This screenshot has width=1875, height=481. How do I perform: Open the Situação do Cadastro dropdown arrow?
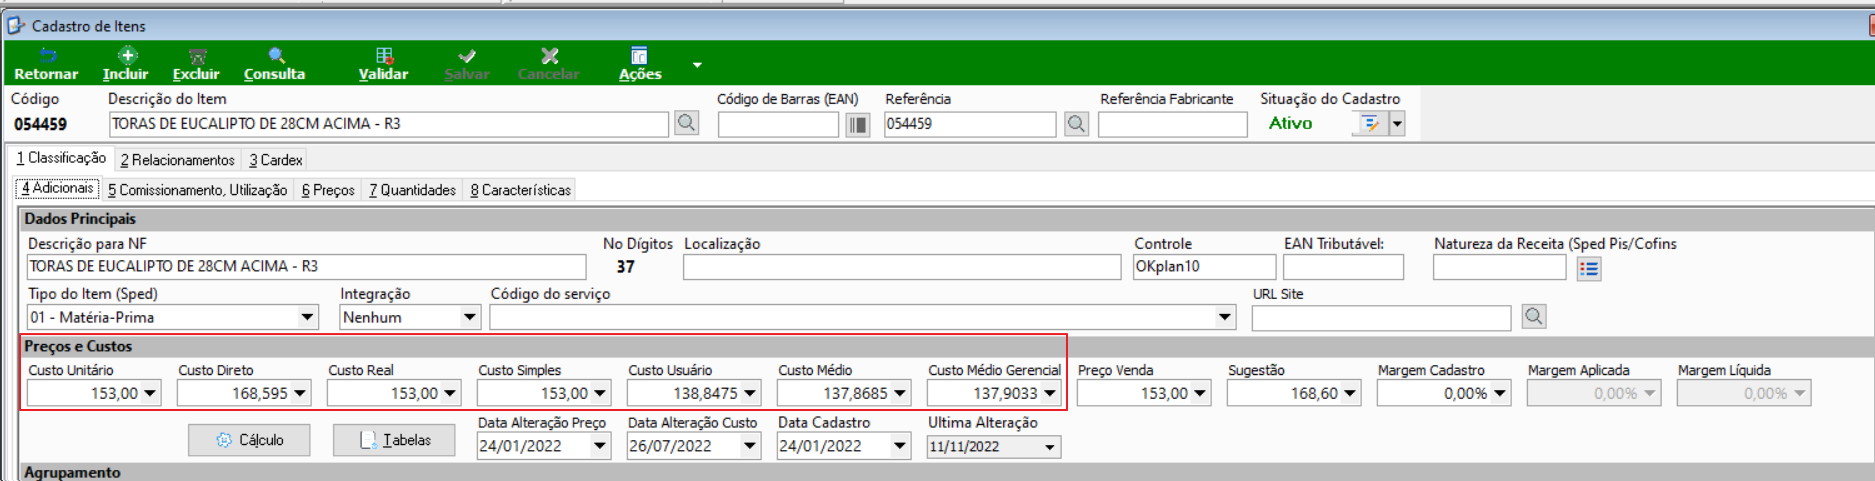(x=1397, y=124)
